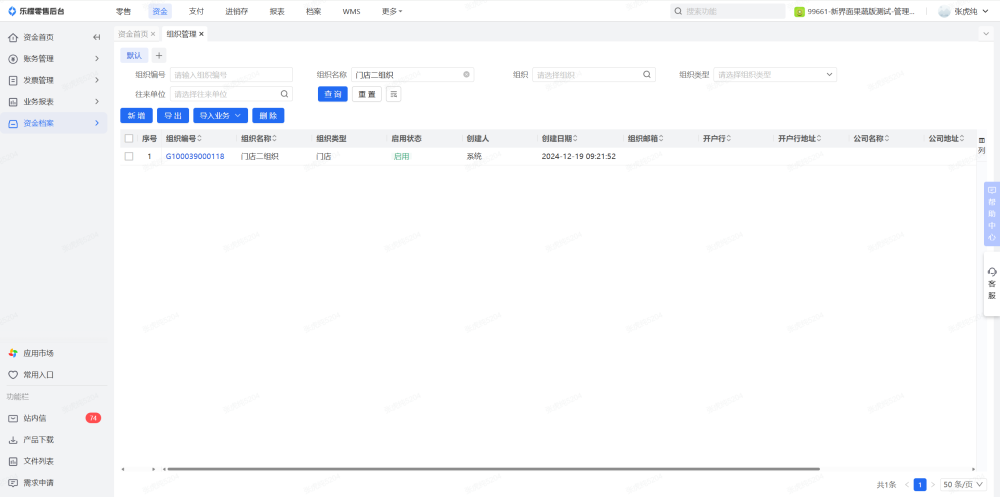Viewport: 1000px width, 497px height.
Task: Click the plus icon next to 默认
Action: click(158, 55)
